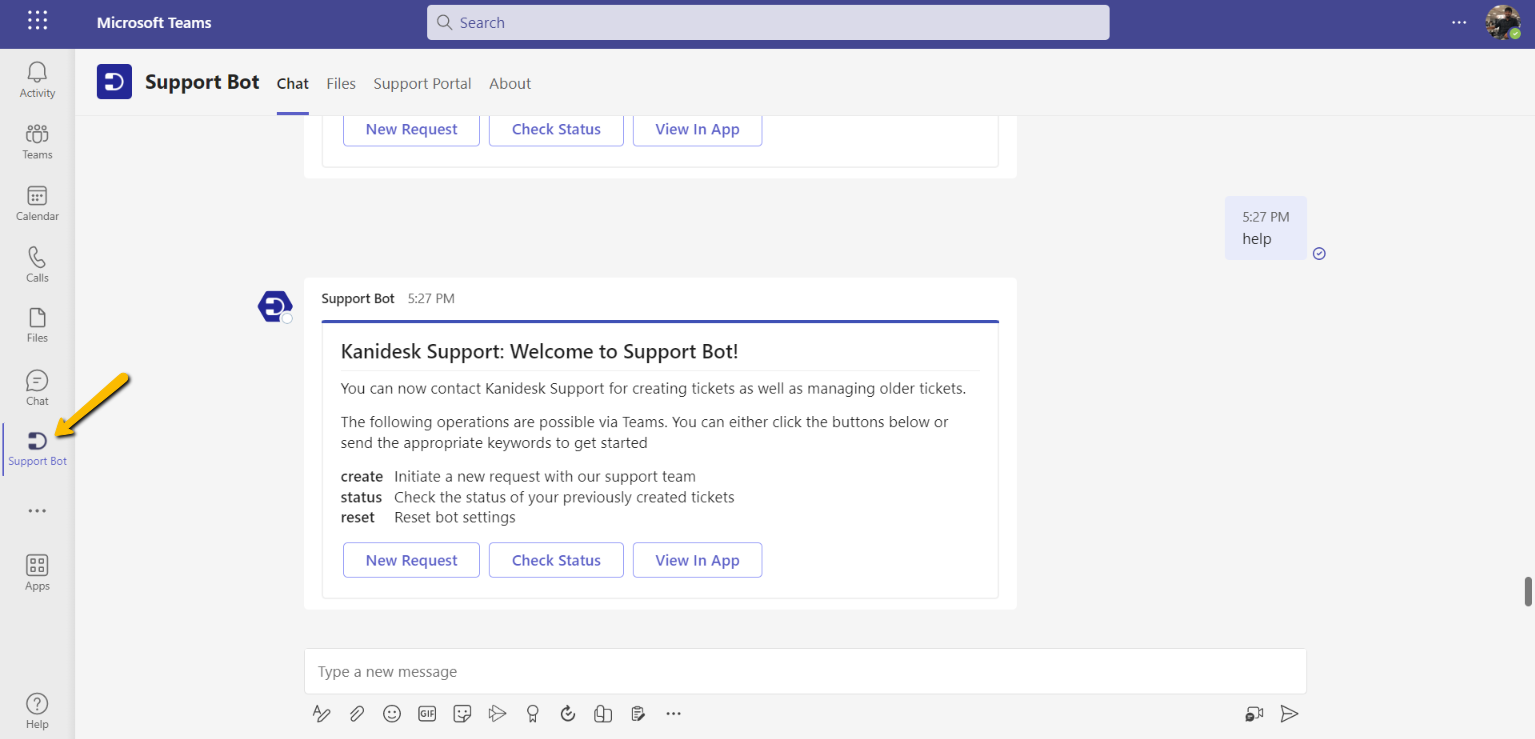Attach a file with paperclip icon

coord(356,713)
